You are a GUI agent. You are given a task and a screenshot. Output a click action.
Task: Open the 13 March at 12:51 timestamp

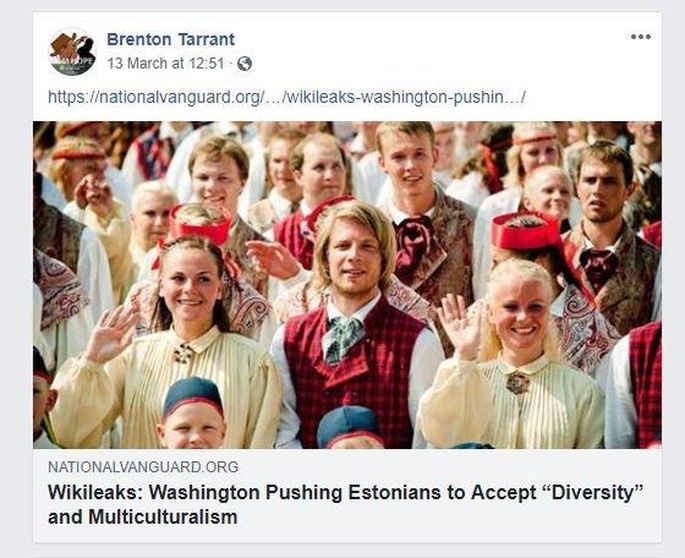166,64
